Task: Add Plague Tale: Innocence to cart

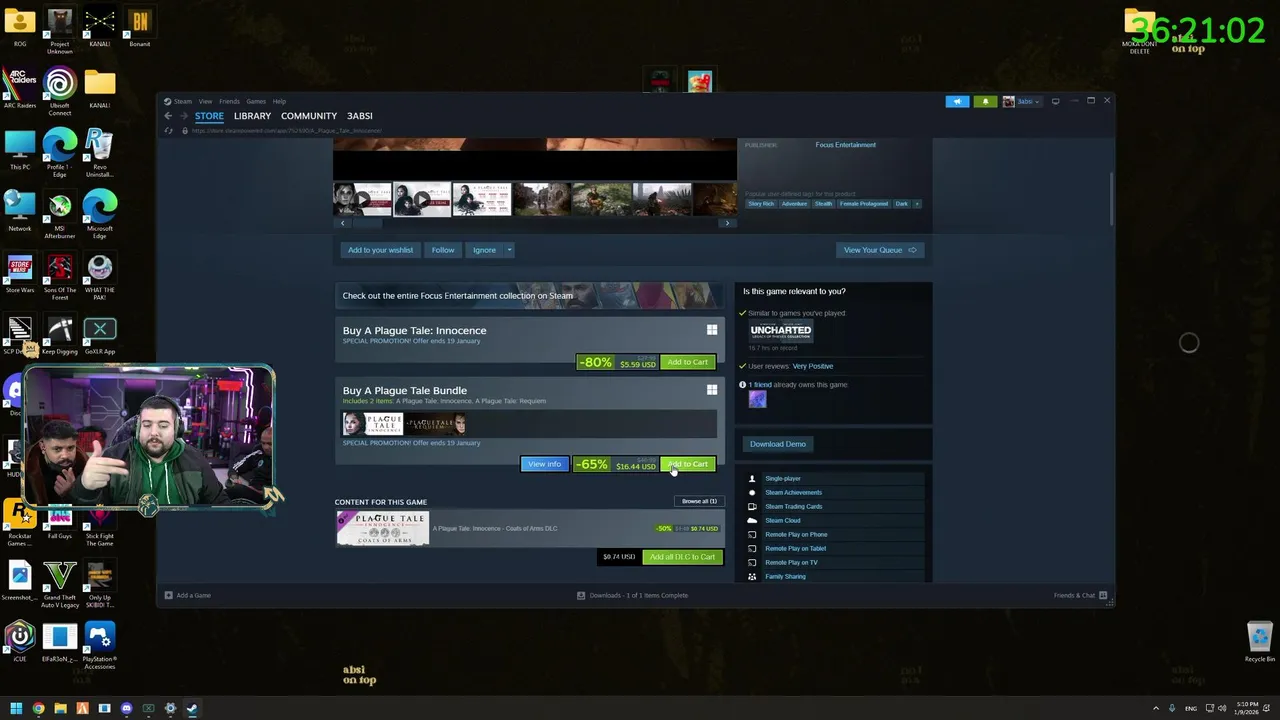Action: tap(687, 362)
